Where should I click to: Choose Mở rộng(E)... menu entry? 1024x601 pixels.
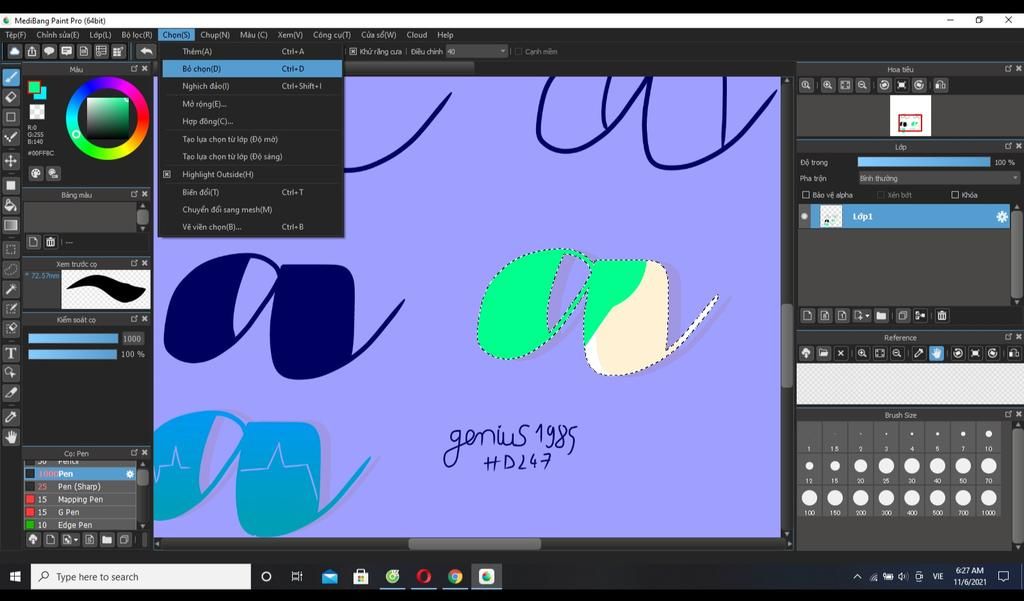click(251, 104)
